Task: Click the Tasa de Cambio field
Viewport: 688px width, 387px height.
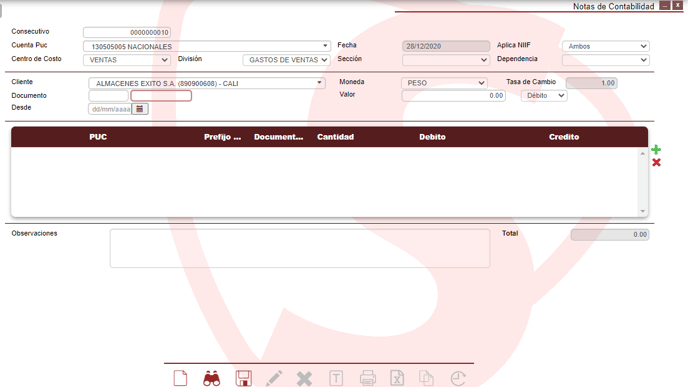Action: 591,83
